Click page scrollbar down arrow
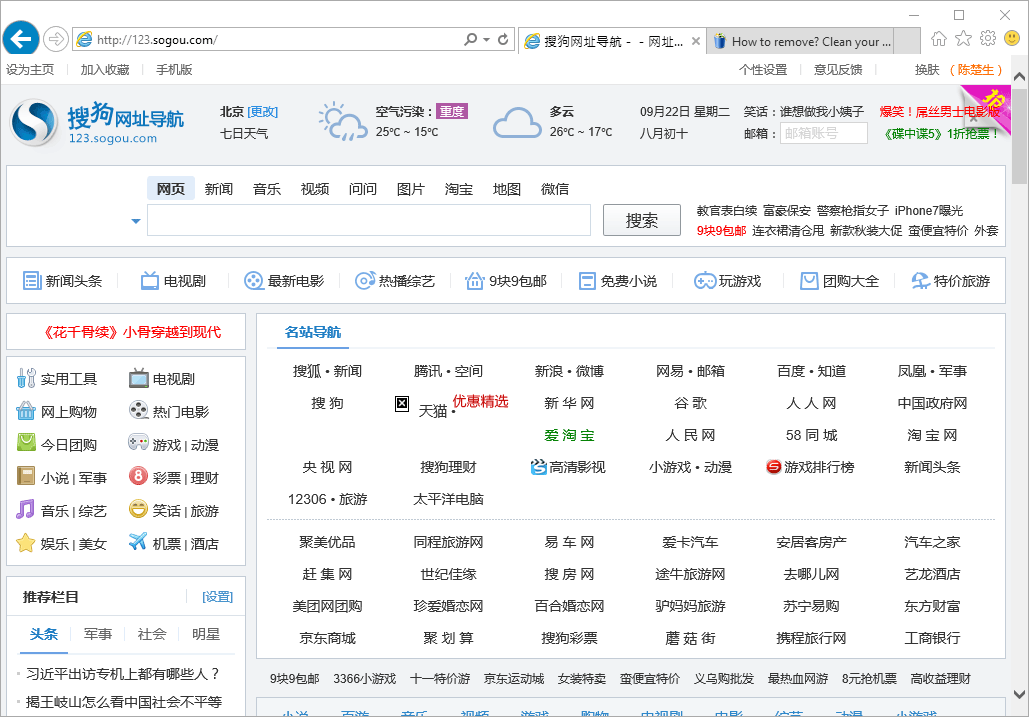The image size is (1029, 717). [x=1019, y=694]
